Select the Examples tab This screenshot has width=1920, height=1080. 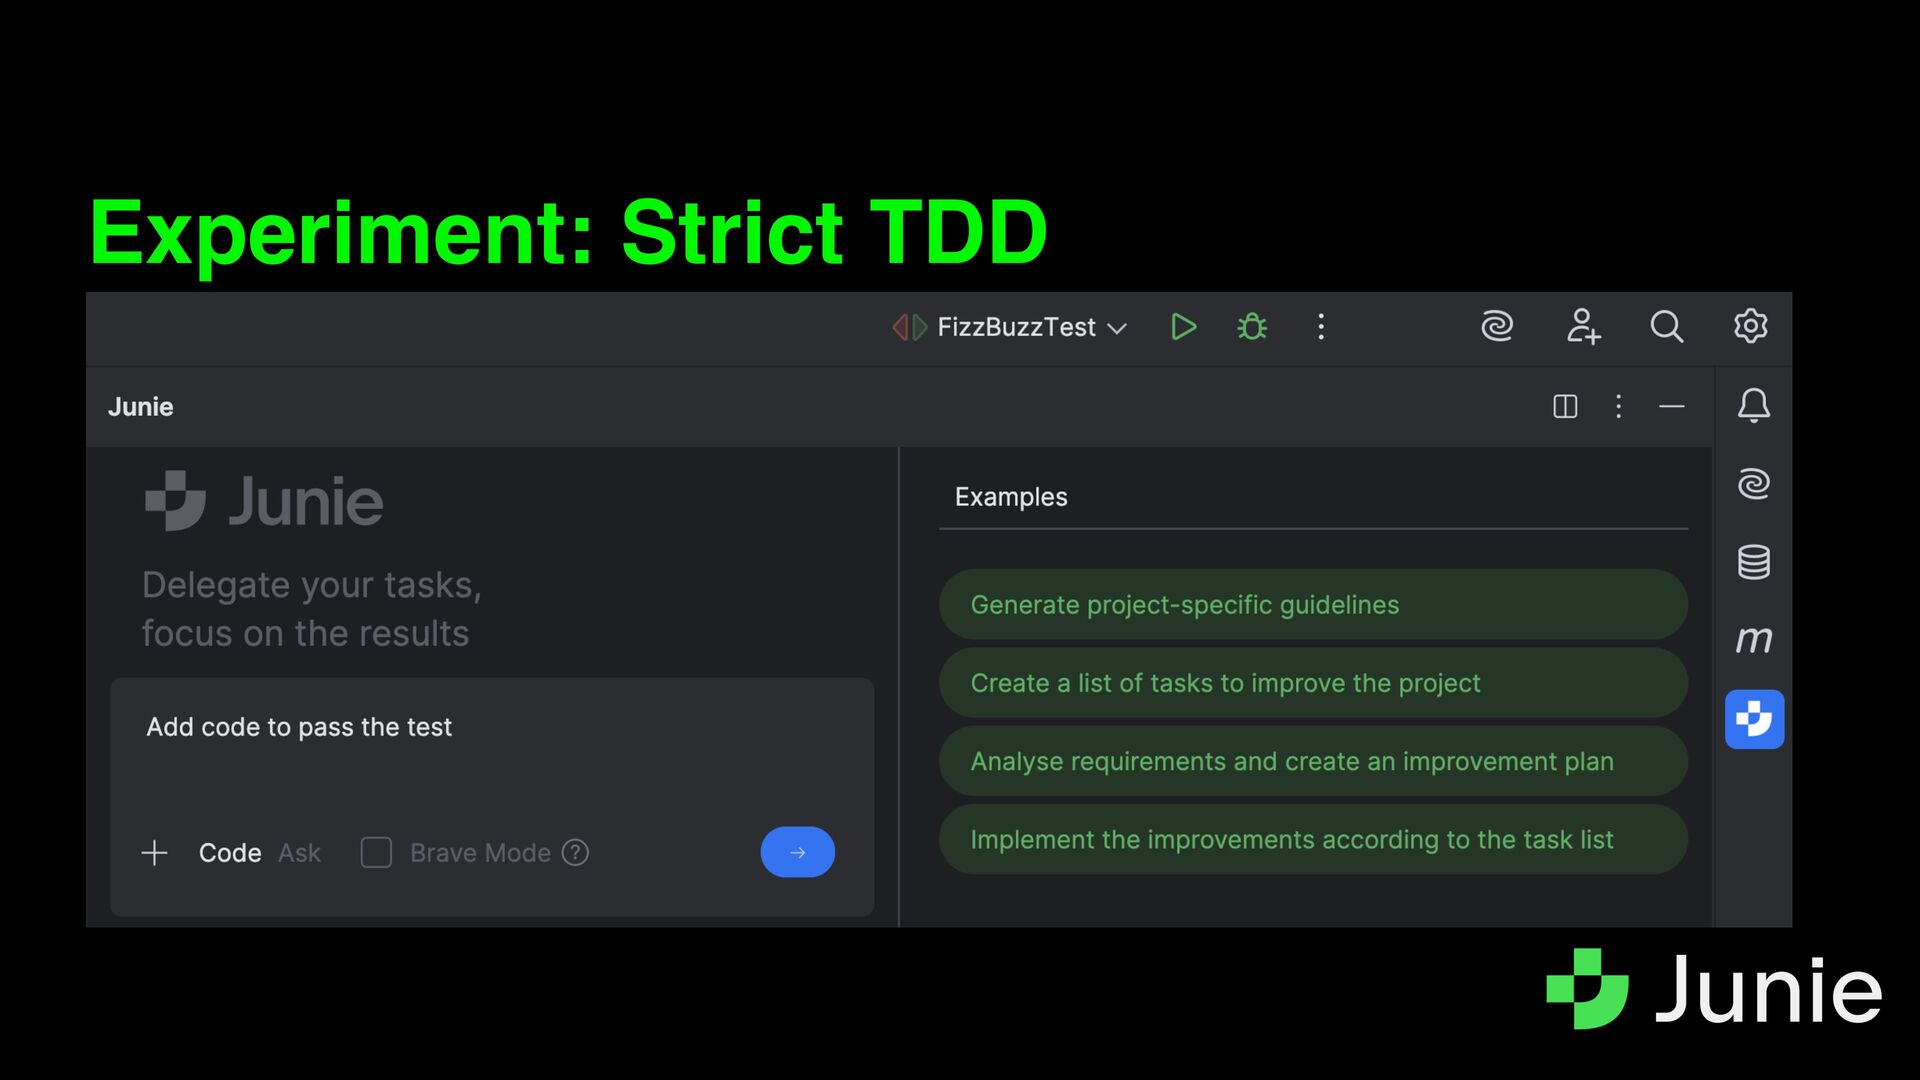[x=1011, y=497]
